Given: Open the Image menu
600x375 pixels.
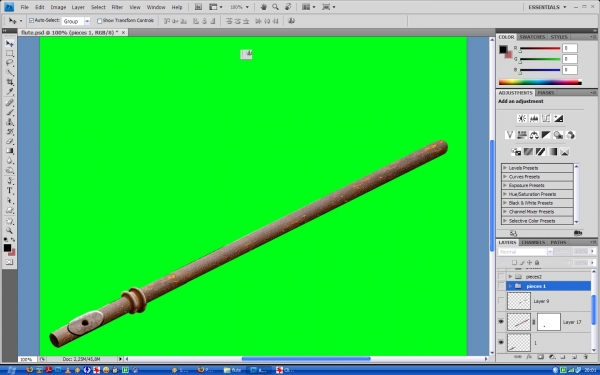Looking at the screenshot, I should [58, 7].
